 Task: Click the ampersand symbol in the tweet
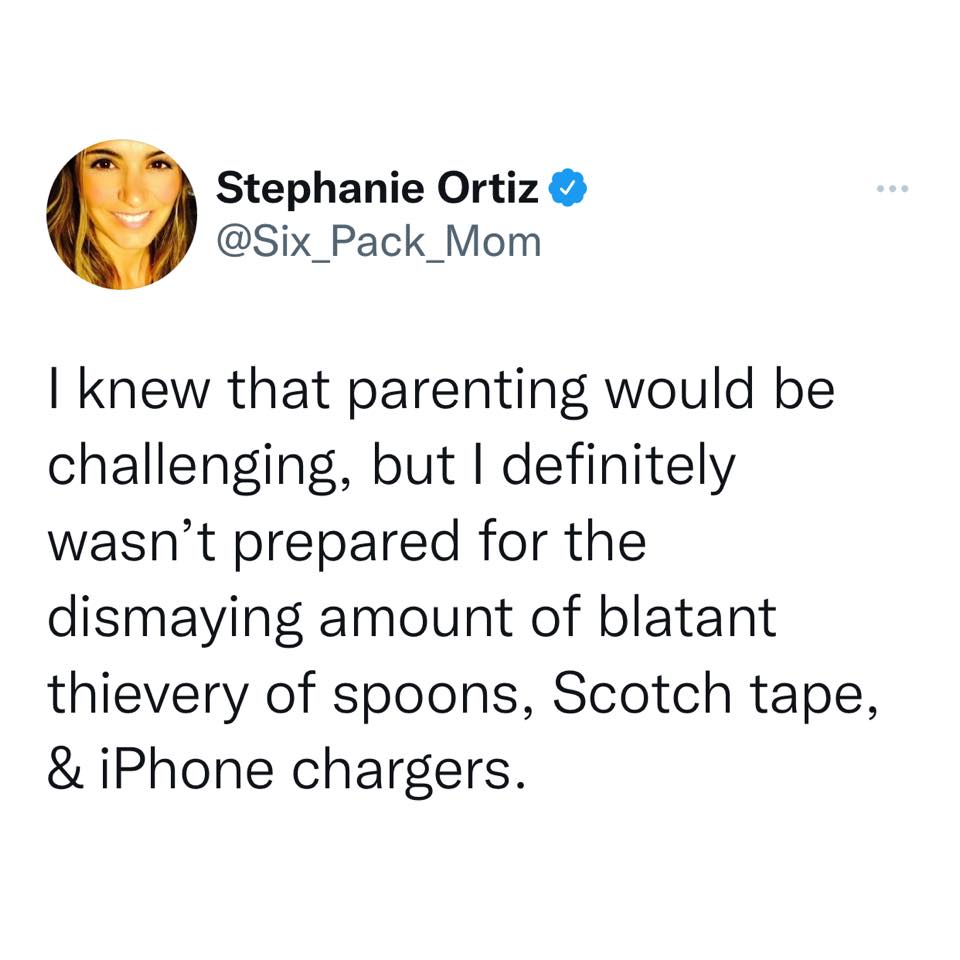[x=64, y=767]
